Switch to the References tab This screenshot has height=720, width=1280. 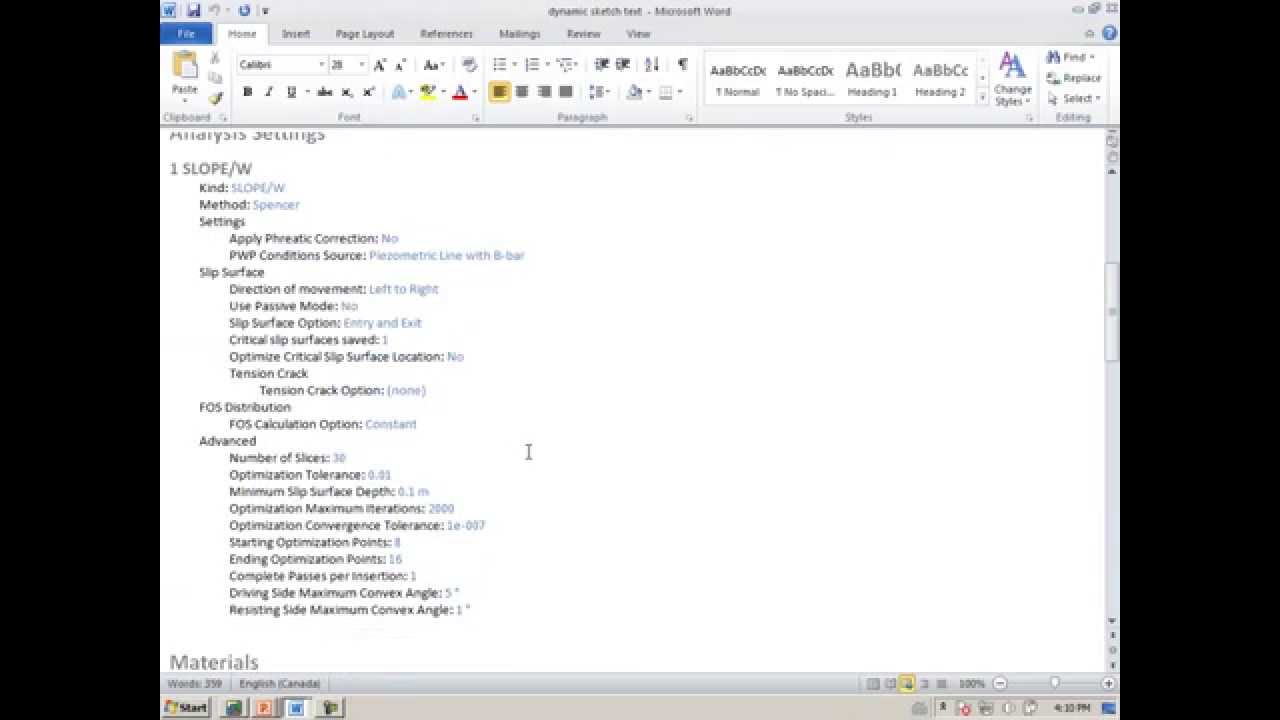(x=447, y=34)
